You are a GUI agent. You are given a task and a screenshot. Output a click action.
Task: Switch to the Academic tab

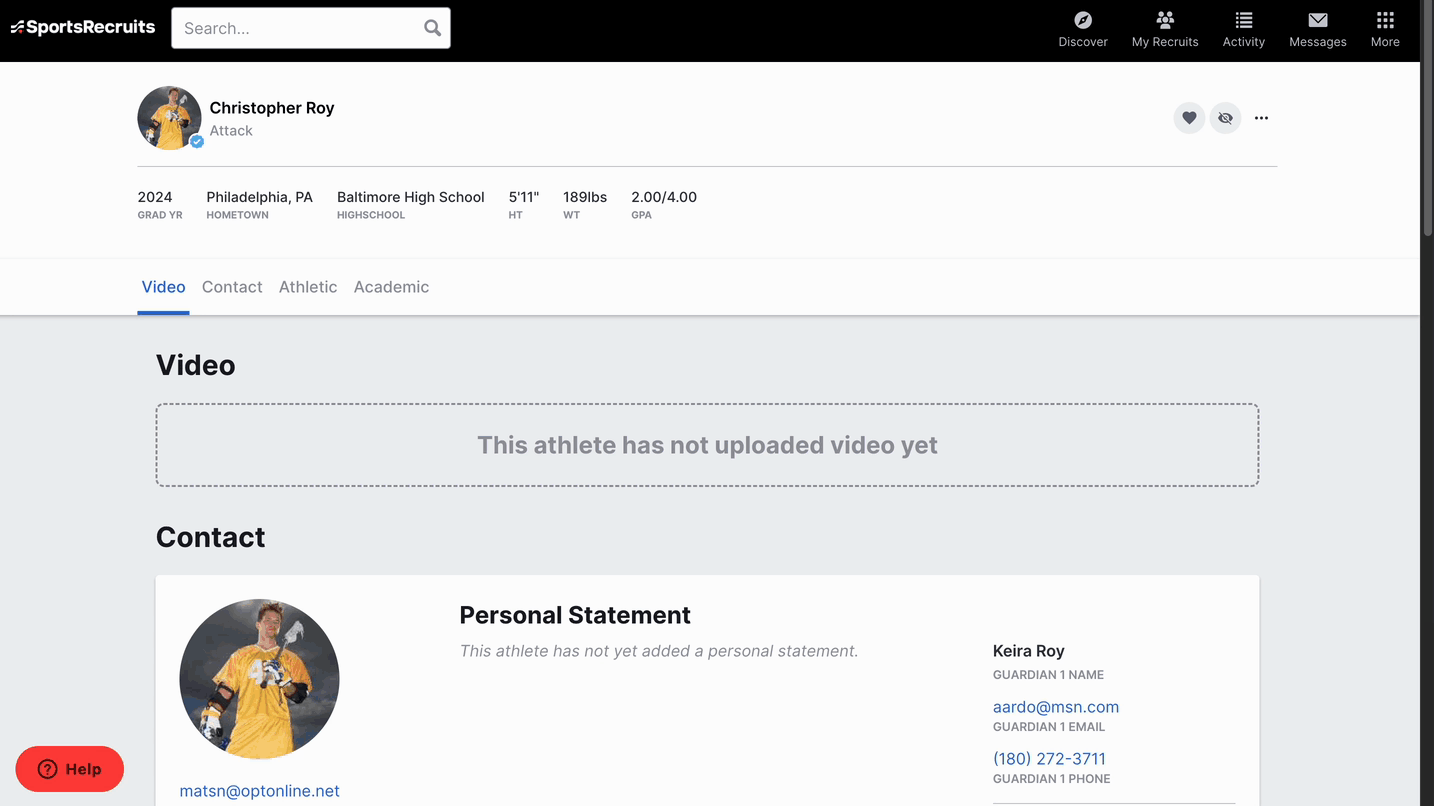391,287
